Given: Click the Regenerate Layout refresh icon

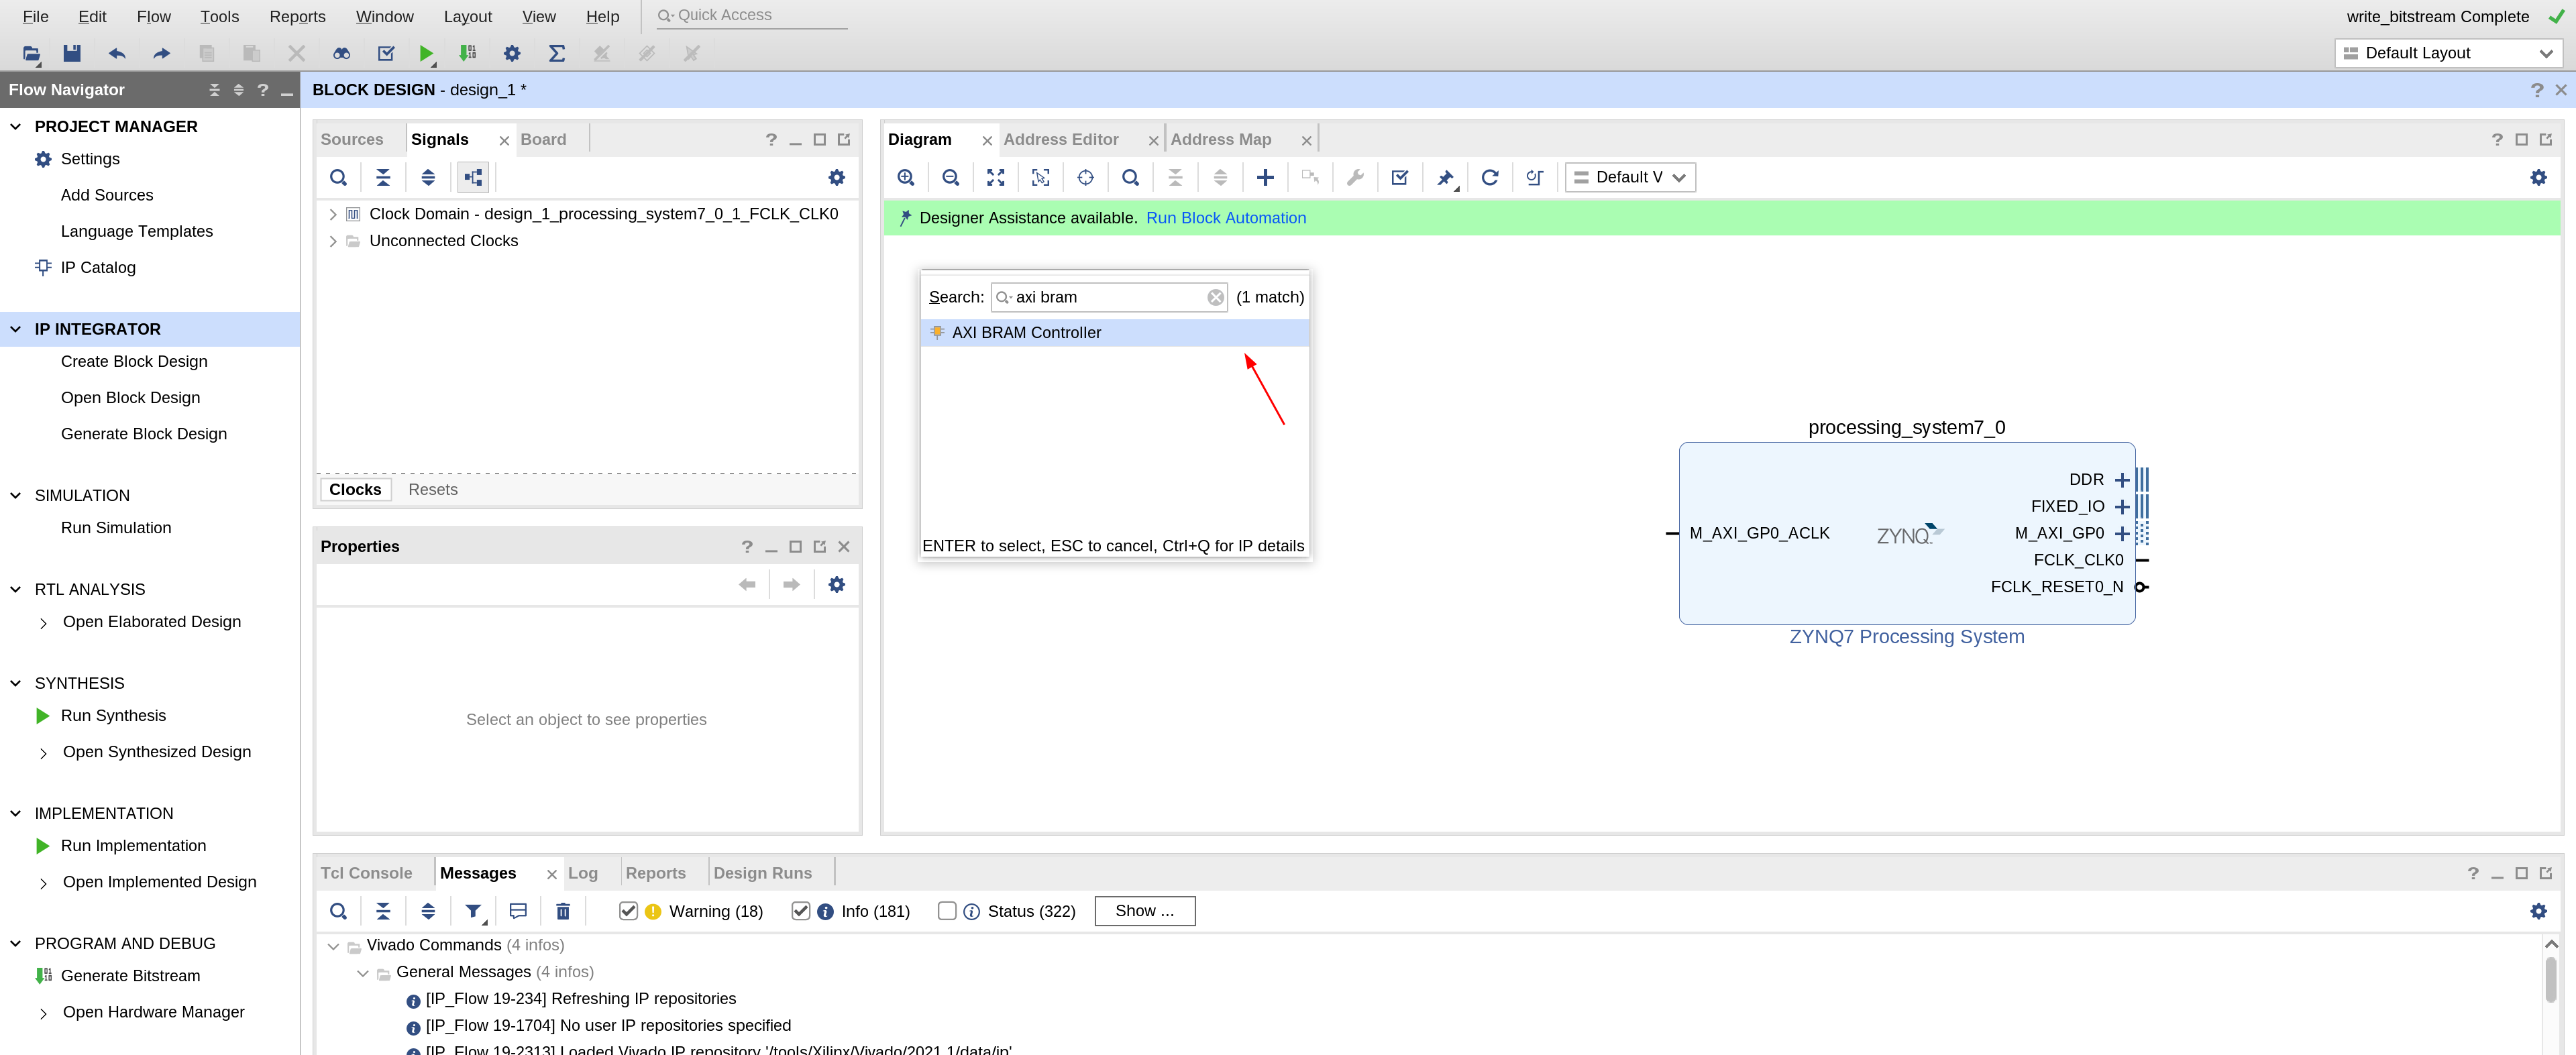Looking at the screenshot, I should click(1490, 177).
